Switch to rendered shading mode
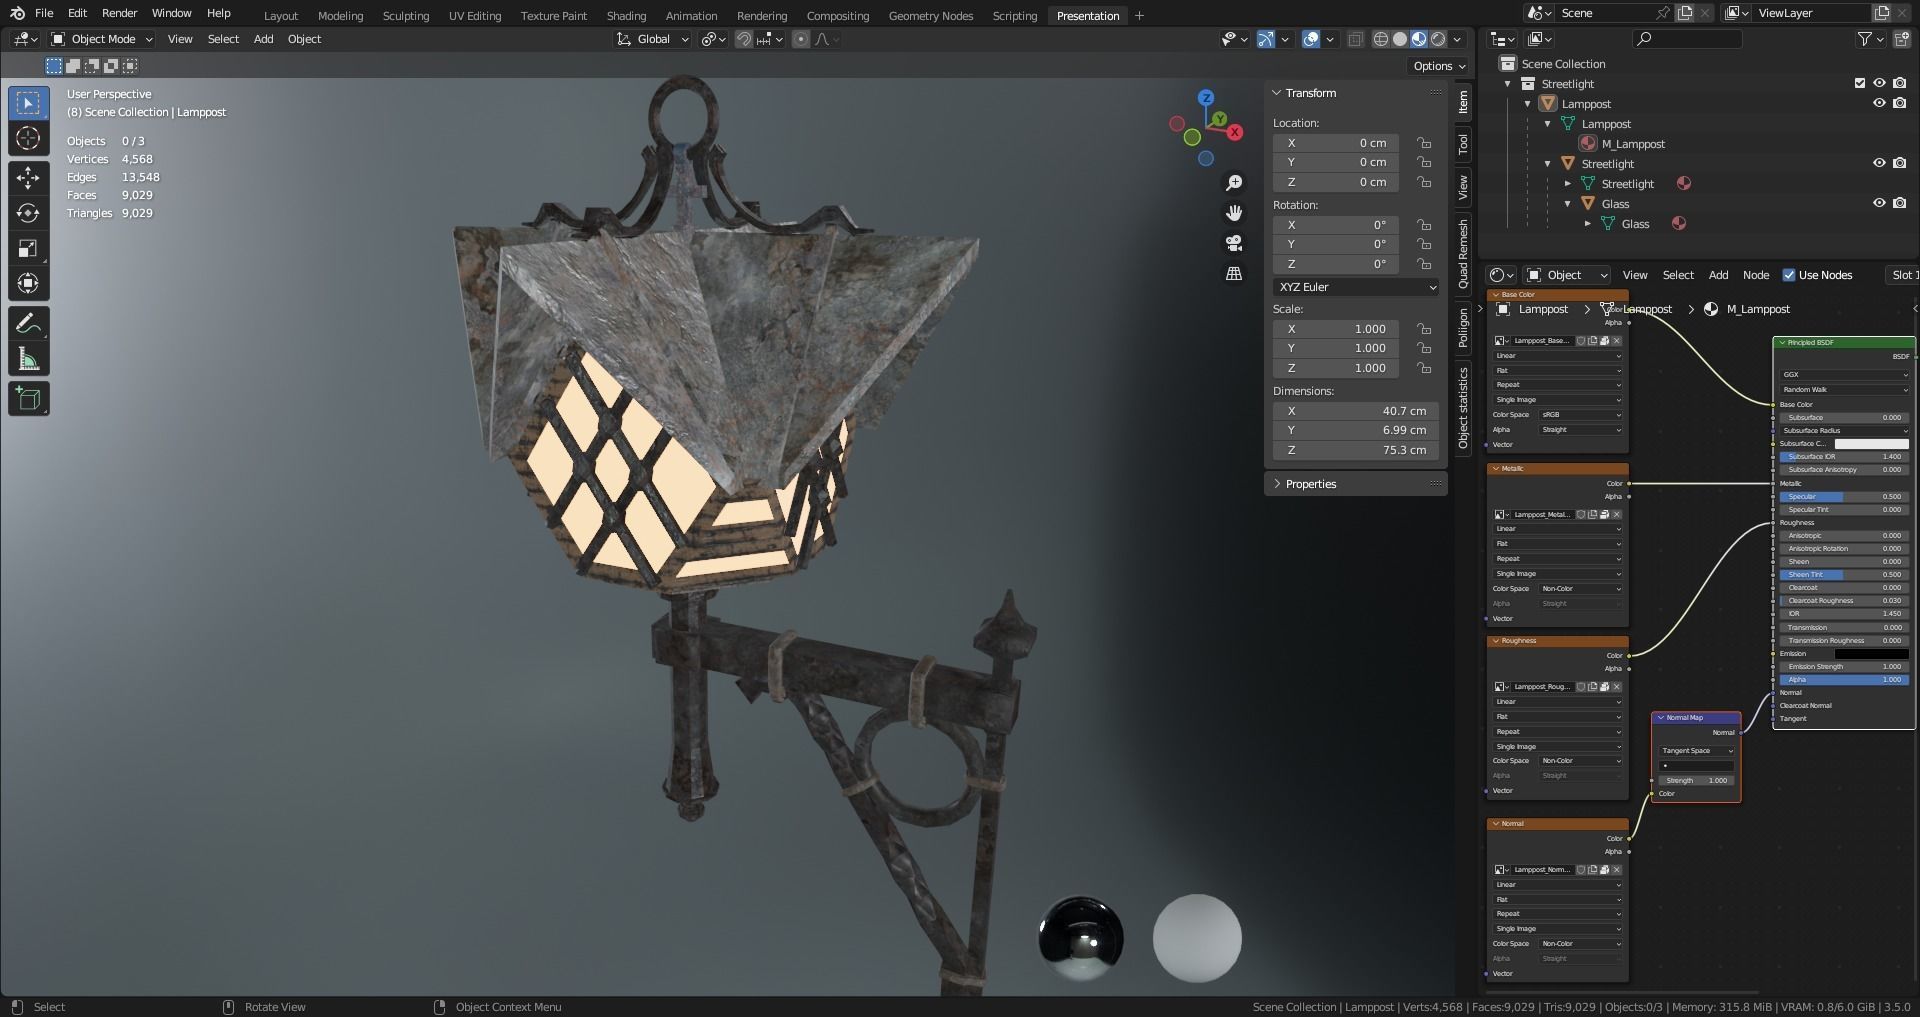 click(1438, 39)
